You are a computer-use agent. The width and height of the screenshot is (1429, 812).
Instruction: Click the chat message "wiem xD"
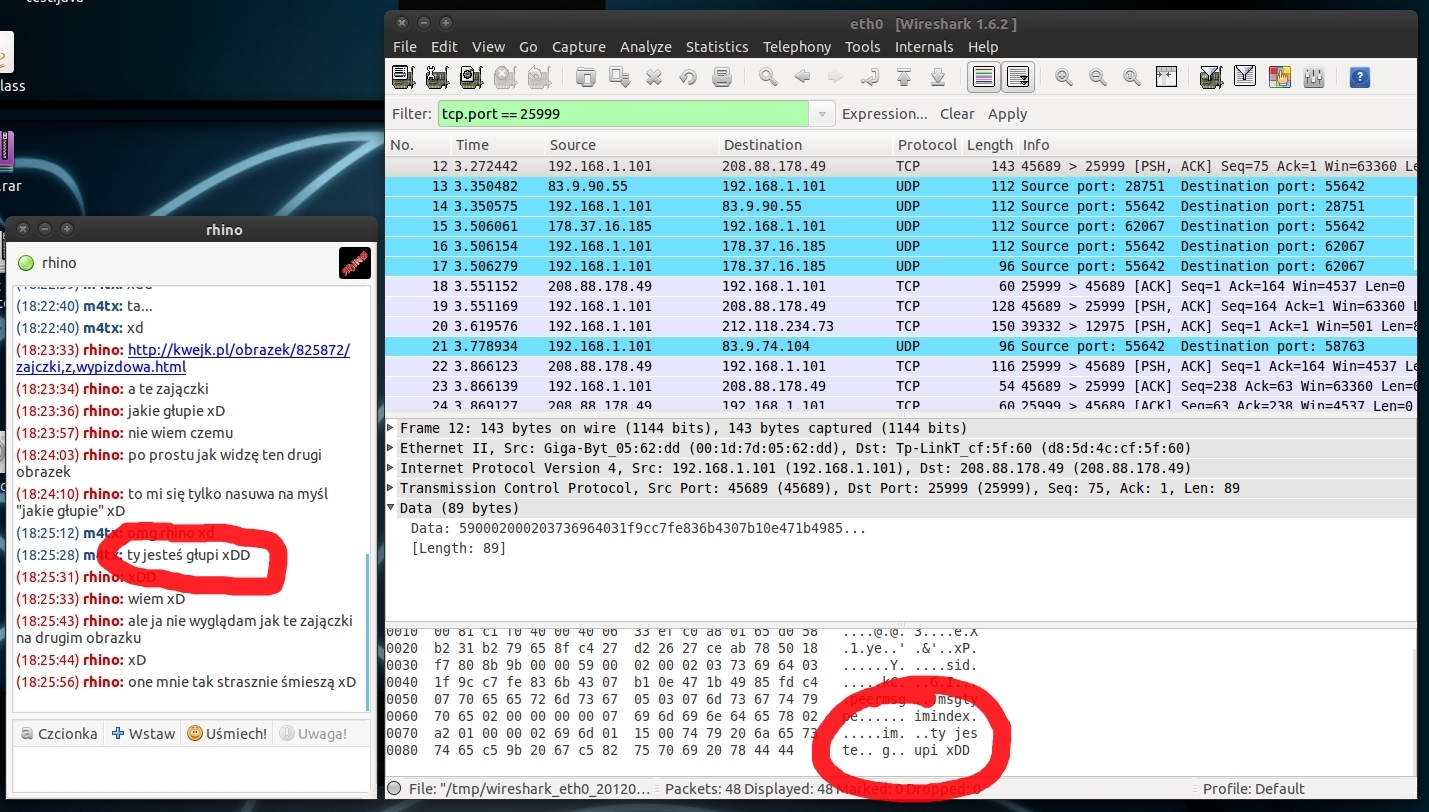[x=156, y=599]
